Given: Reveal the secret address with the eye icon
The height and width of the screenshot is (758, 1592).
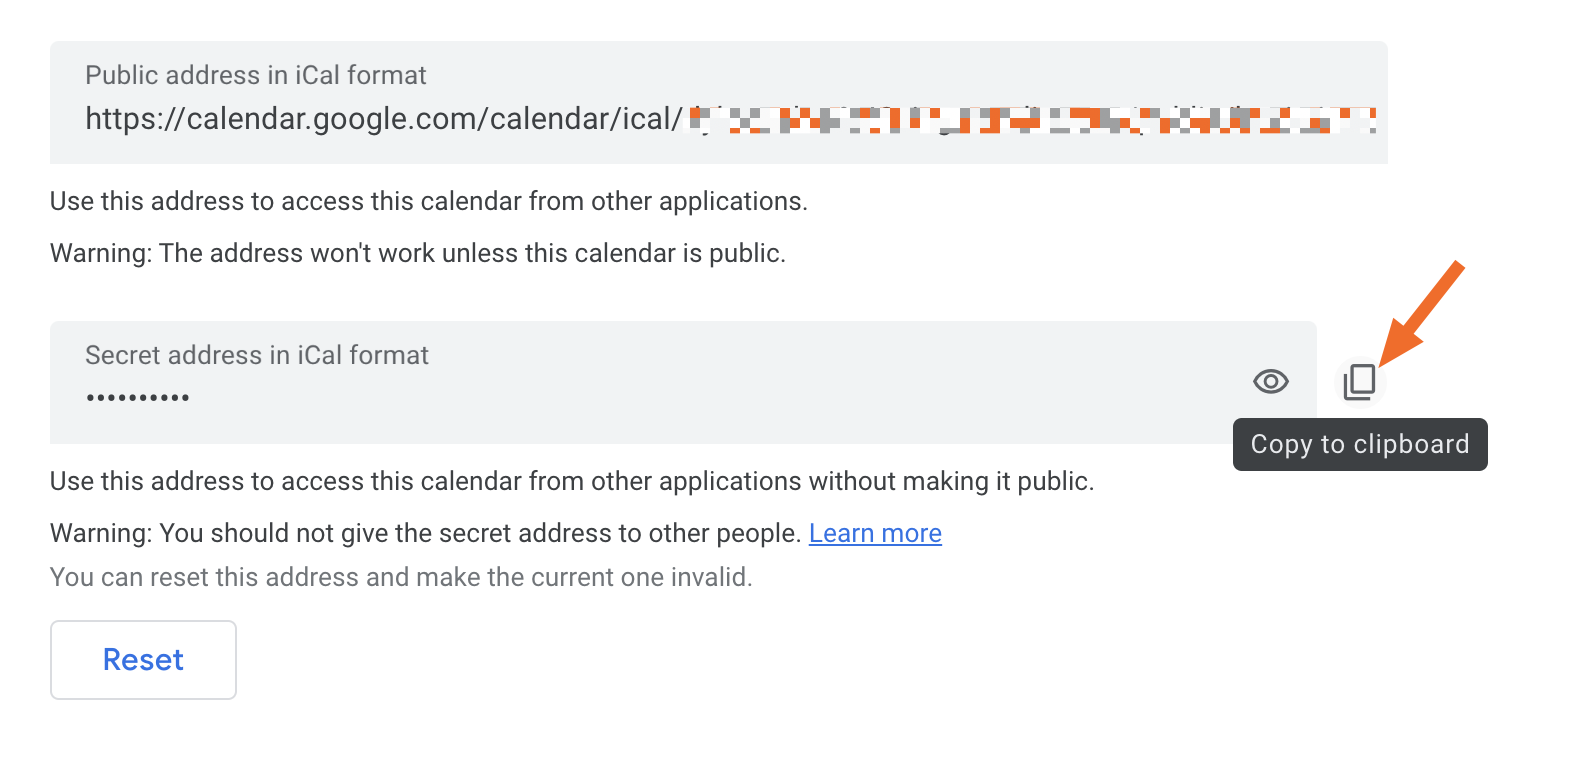Looking at the screenshot, I should 1270,381.
